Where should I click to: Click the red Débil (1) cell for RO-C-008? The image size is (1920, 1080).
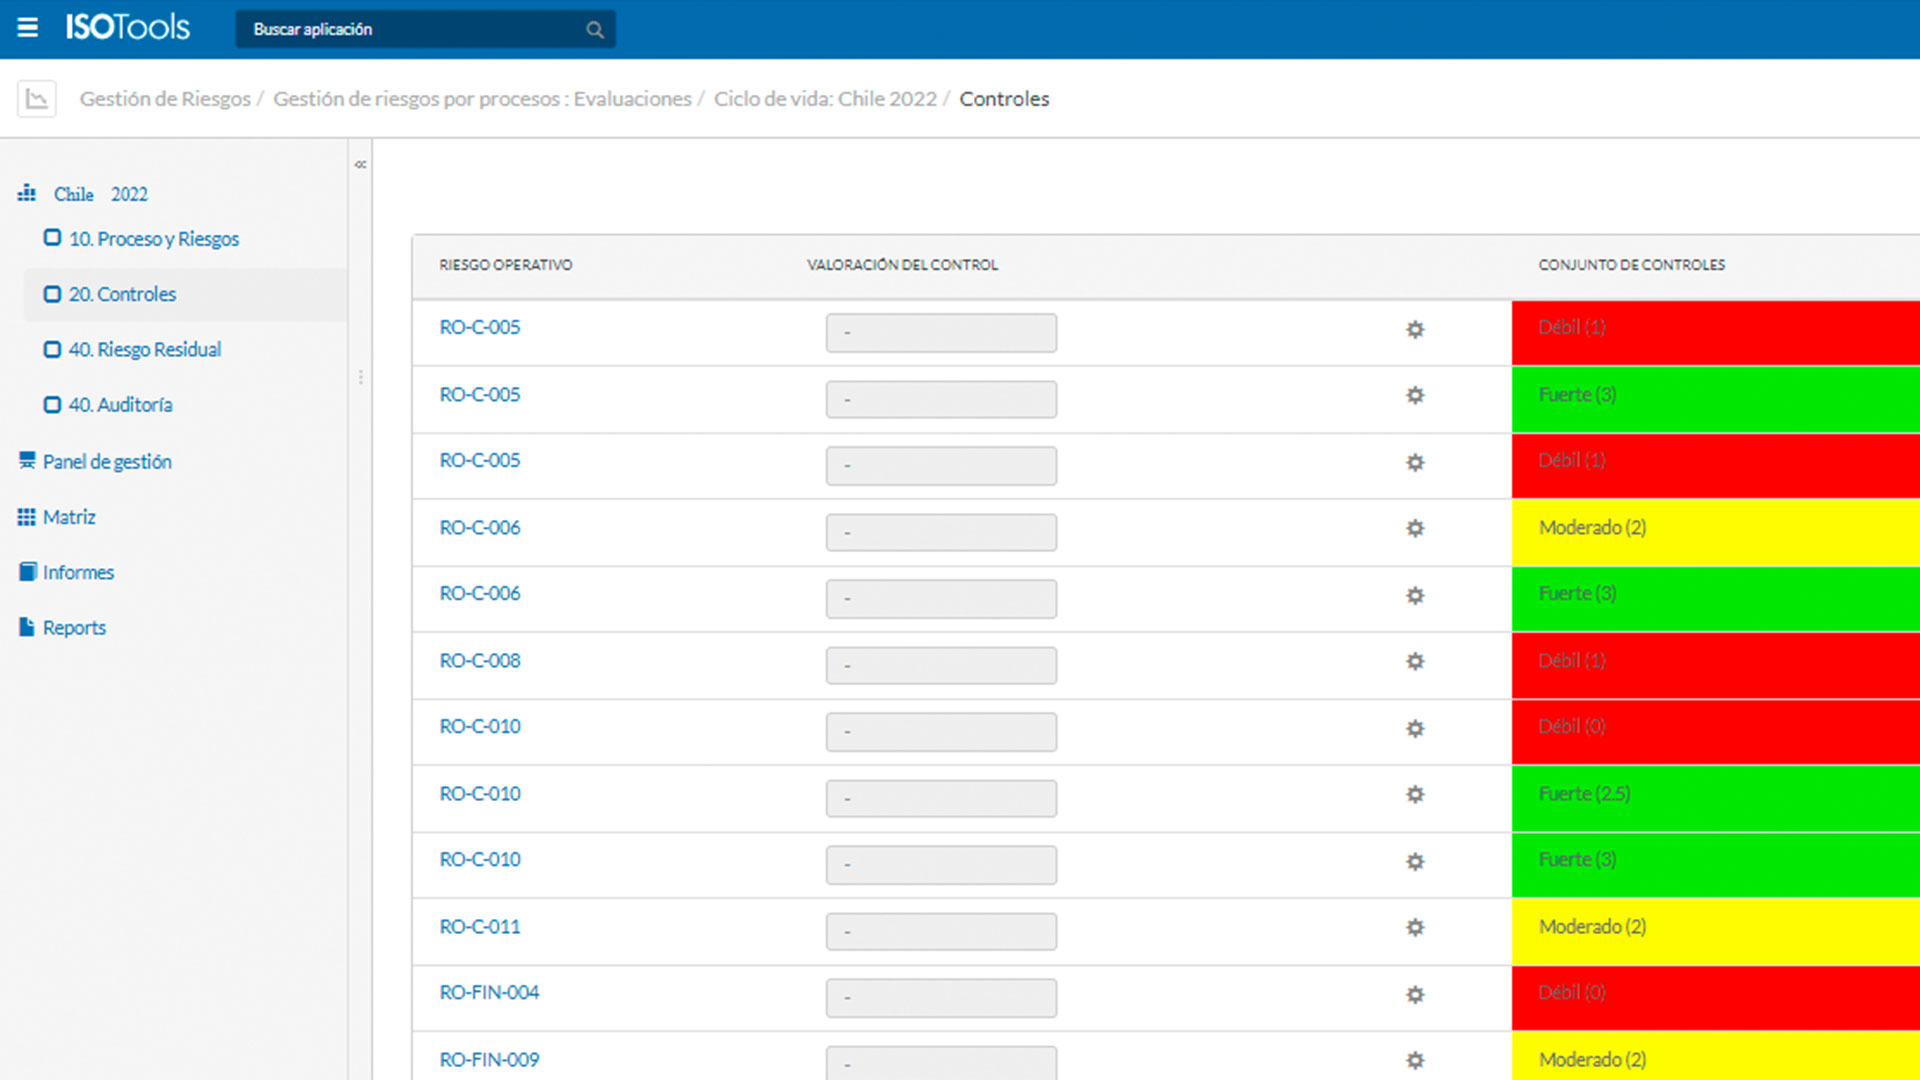coord(1716,665)
